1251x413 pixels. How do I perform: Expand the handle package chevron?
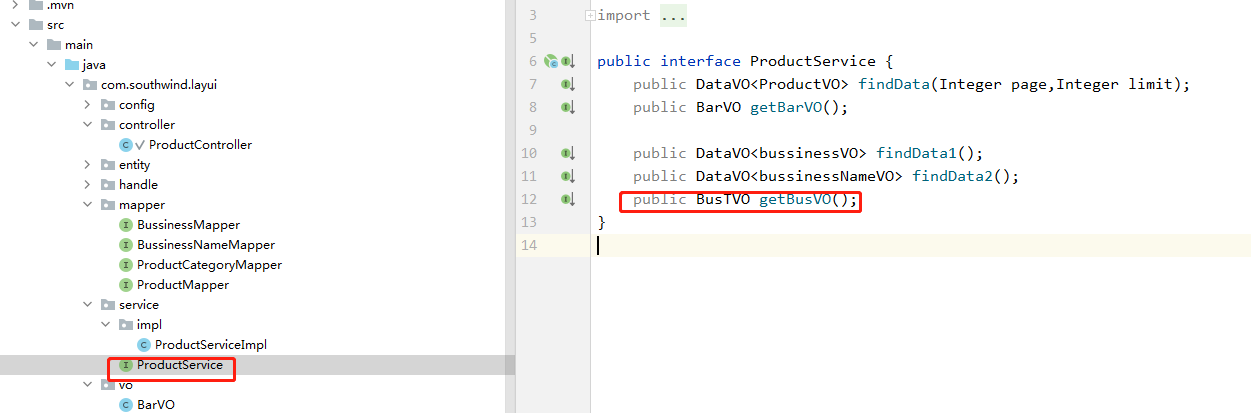(x=88, y=185)
